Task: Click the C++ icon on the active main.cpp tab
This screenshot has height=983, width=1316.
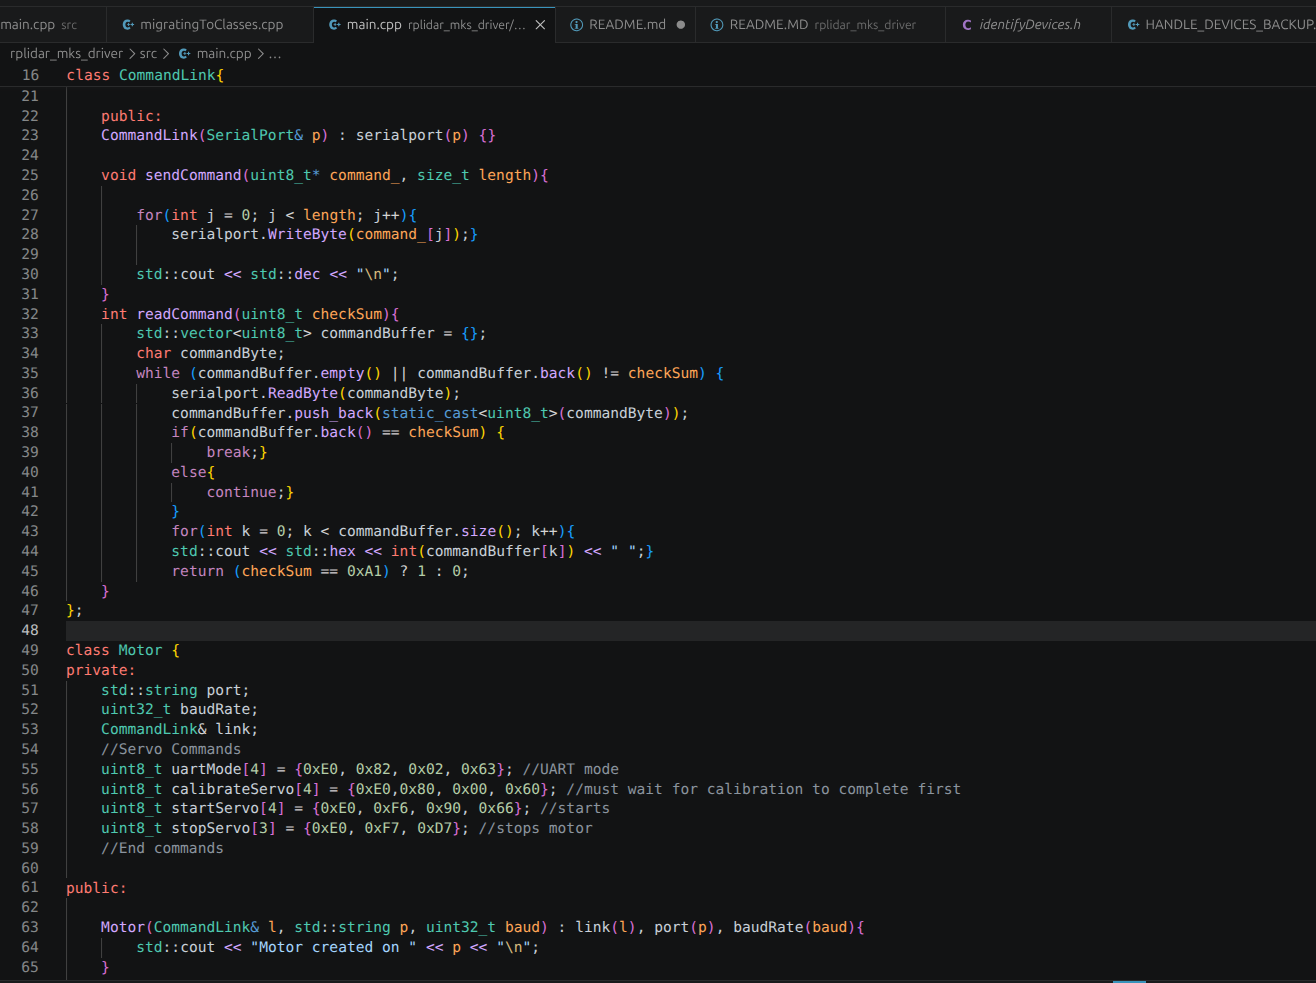Action: (335, 25)
